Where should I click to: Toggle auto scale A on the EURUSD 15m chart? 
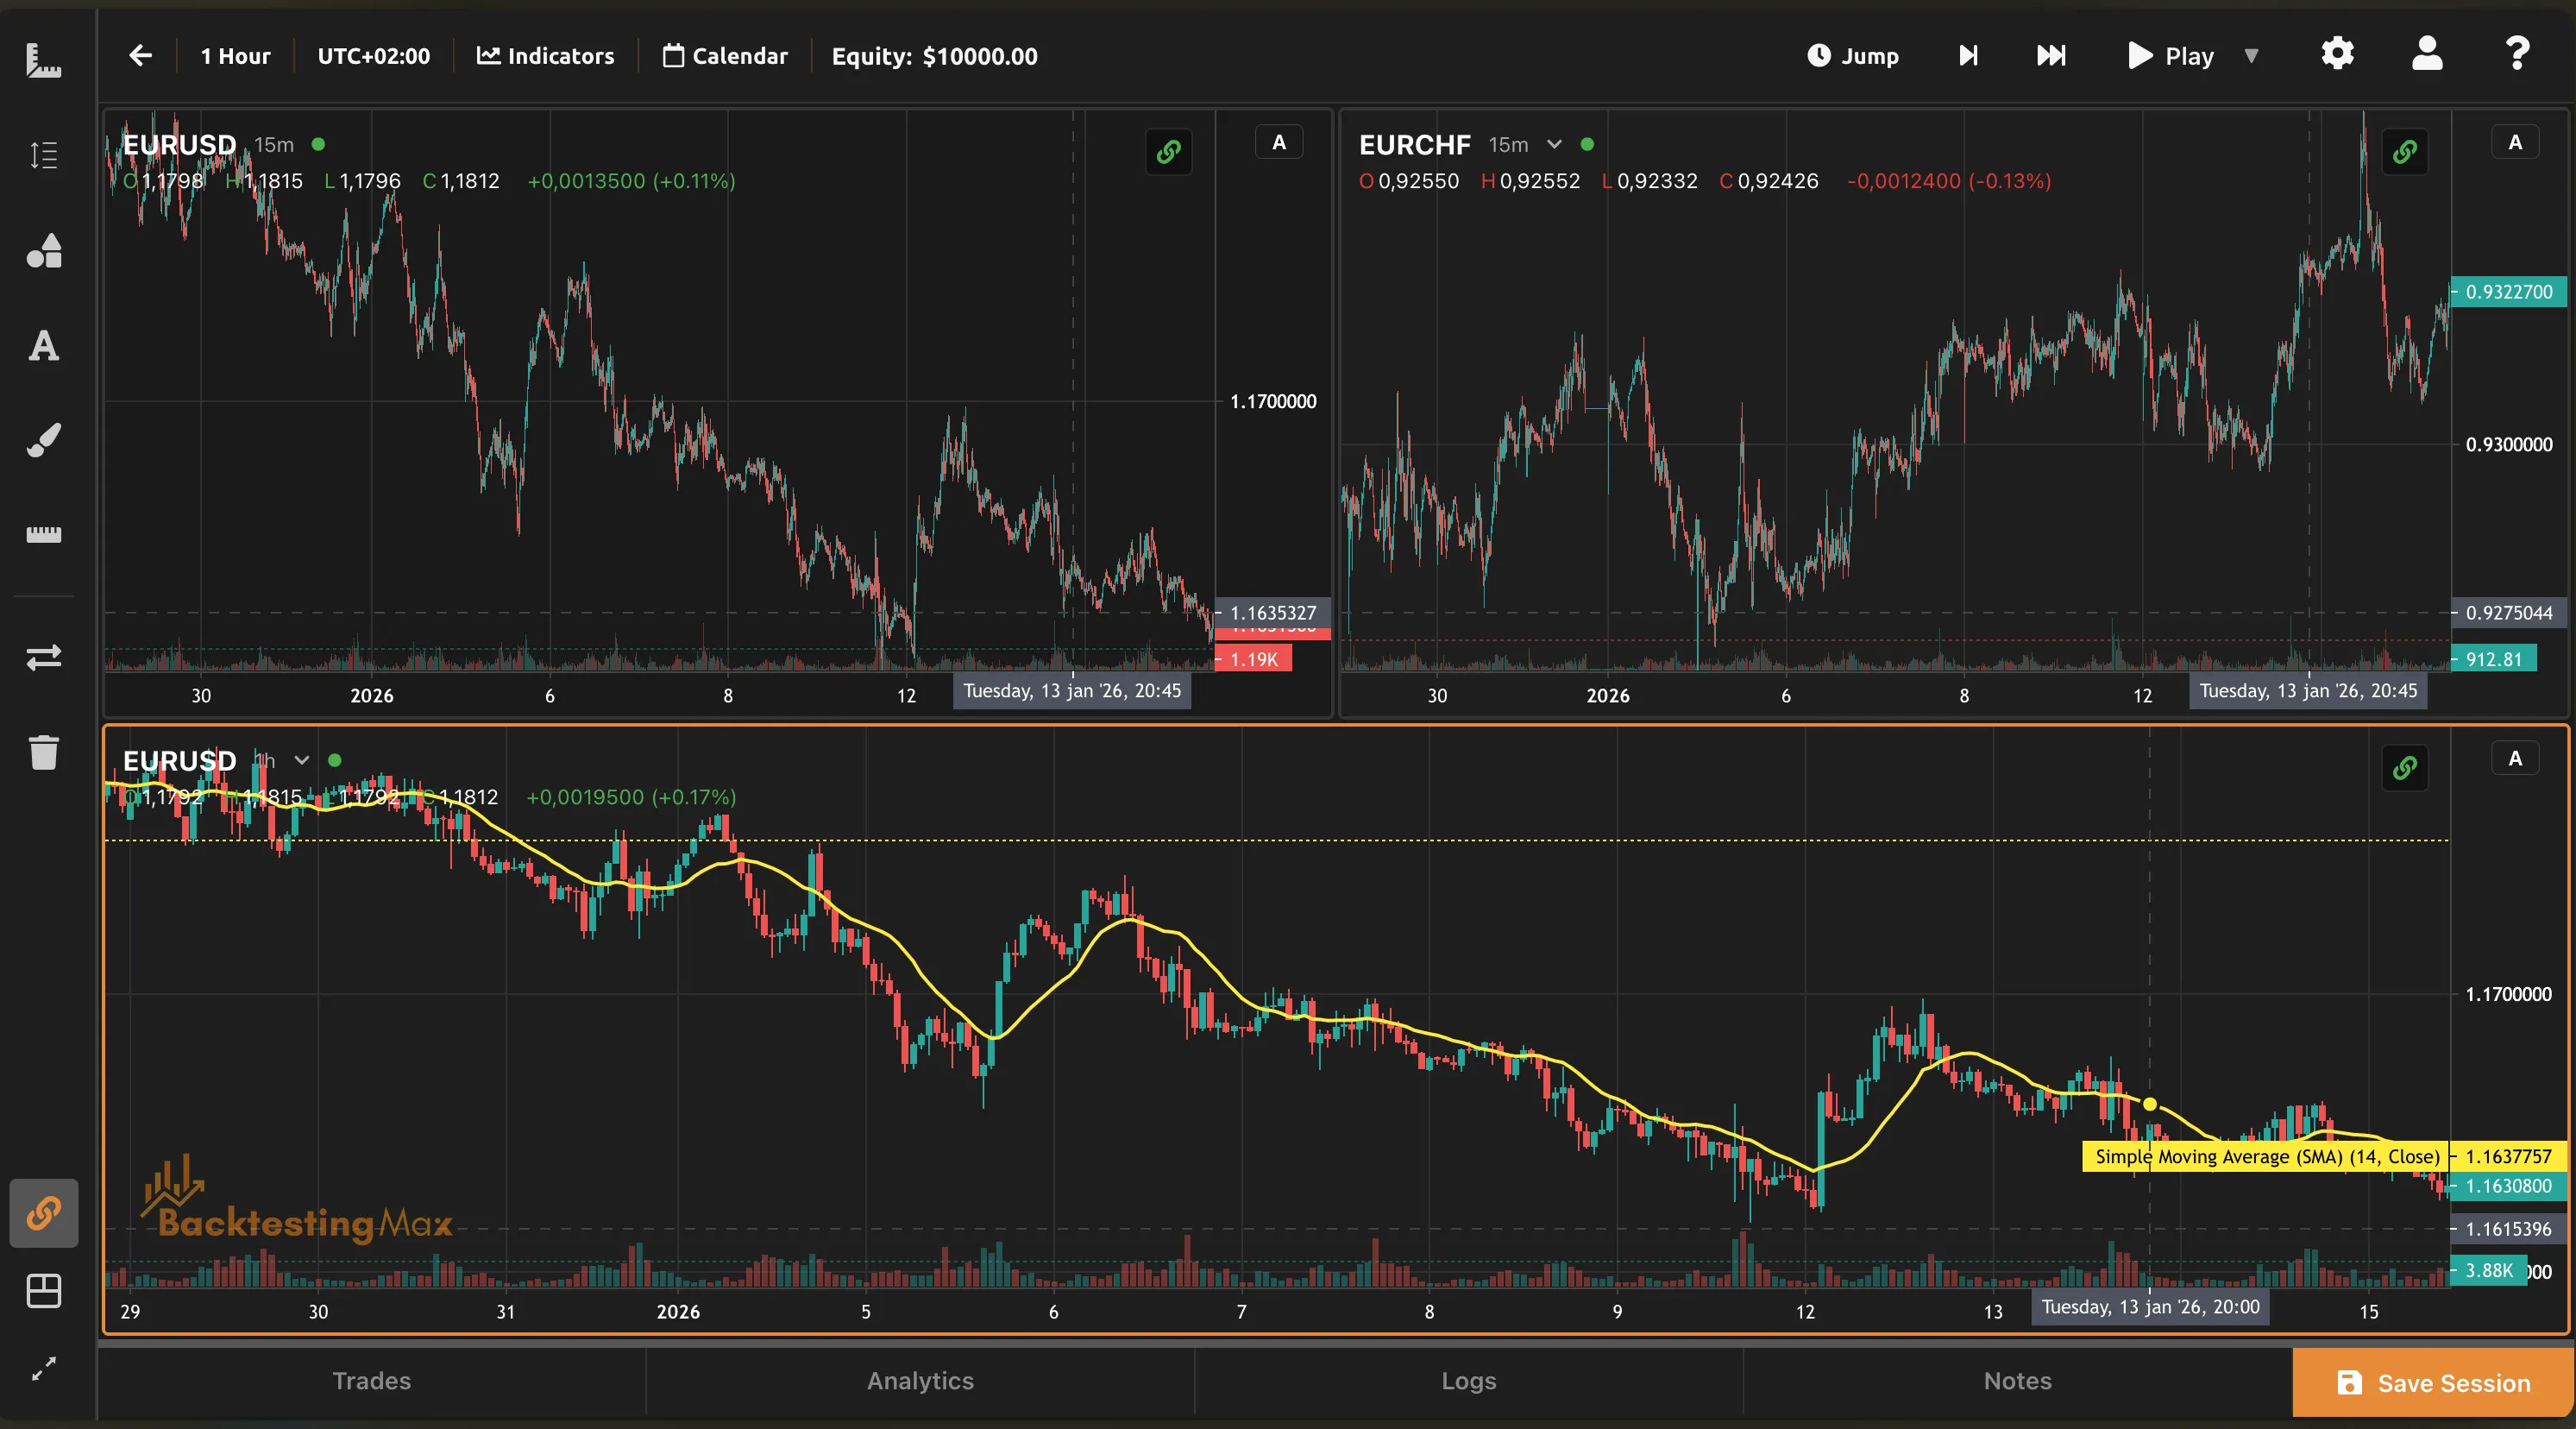point(1279,143)
